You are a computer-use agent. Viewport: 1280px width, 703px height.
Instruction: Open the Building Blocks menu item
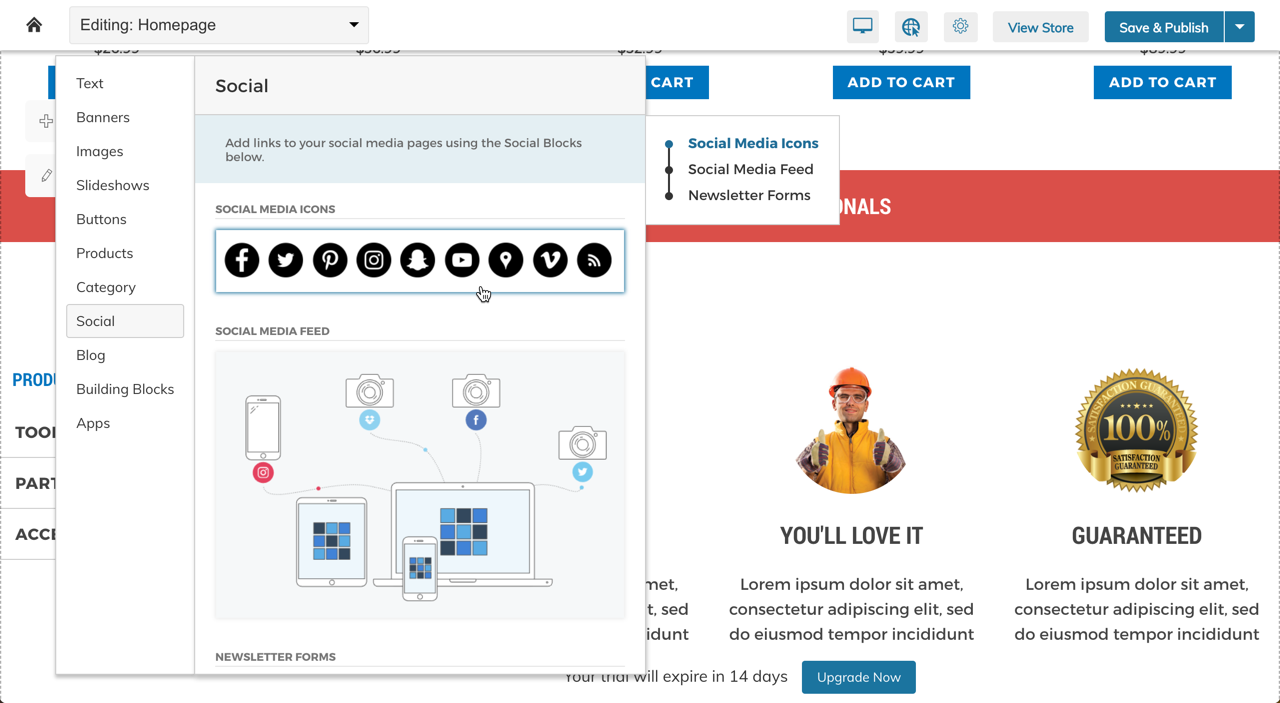(125, 389)
